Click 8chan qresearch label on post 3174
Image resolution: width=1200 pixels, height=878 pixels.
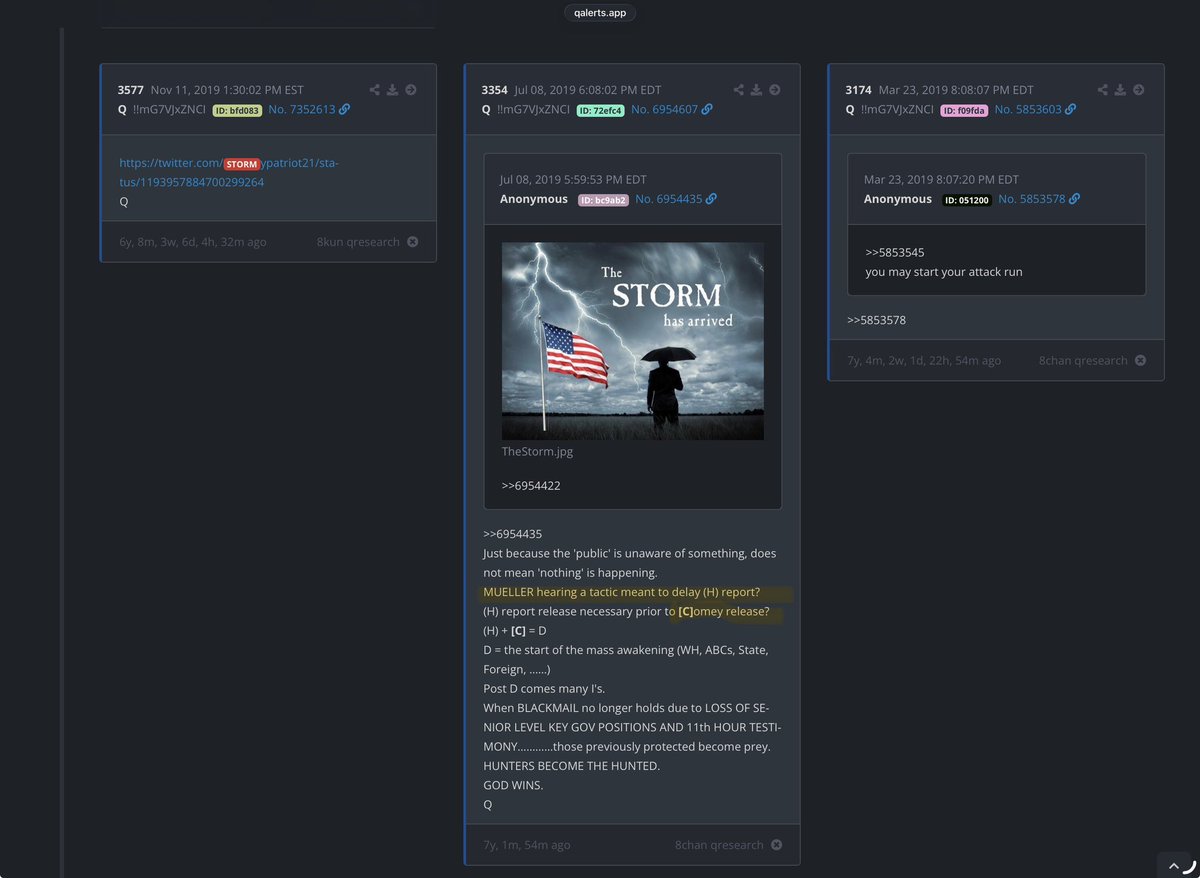pyautogui.click(x=1083, y=360)
